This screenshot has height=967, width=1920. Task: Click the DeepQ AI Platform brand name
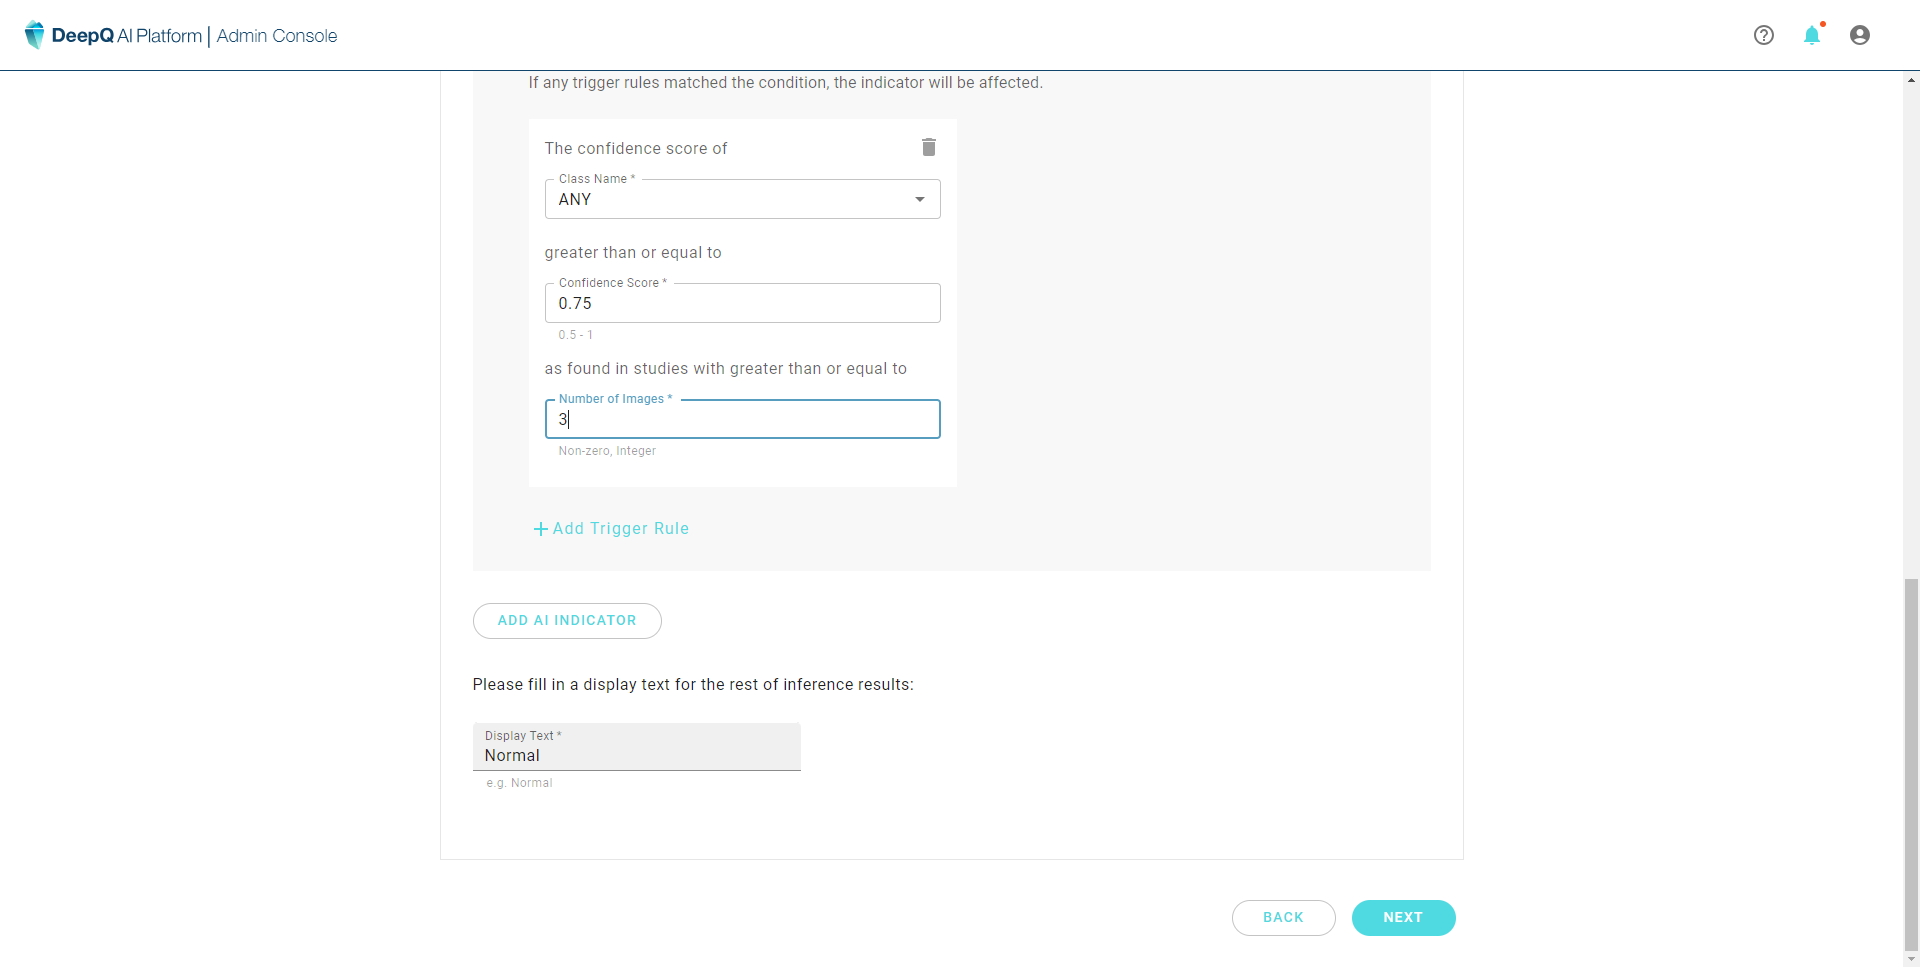126,36
